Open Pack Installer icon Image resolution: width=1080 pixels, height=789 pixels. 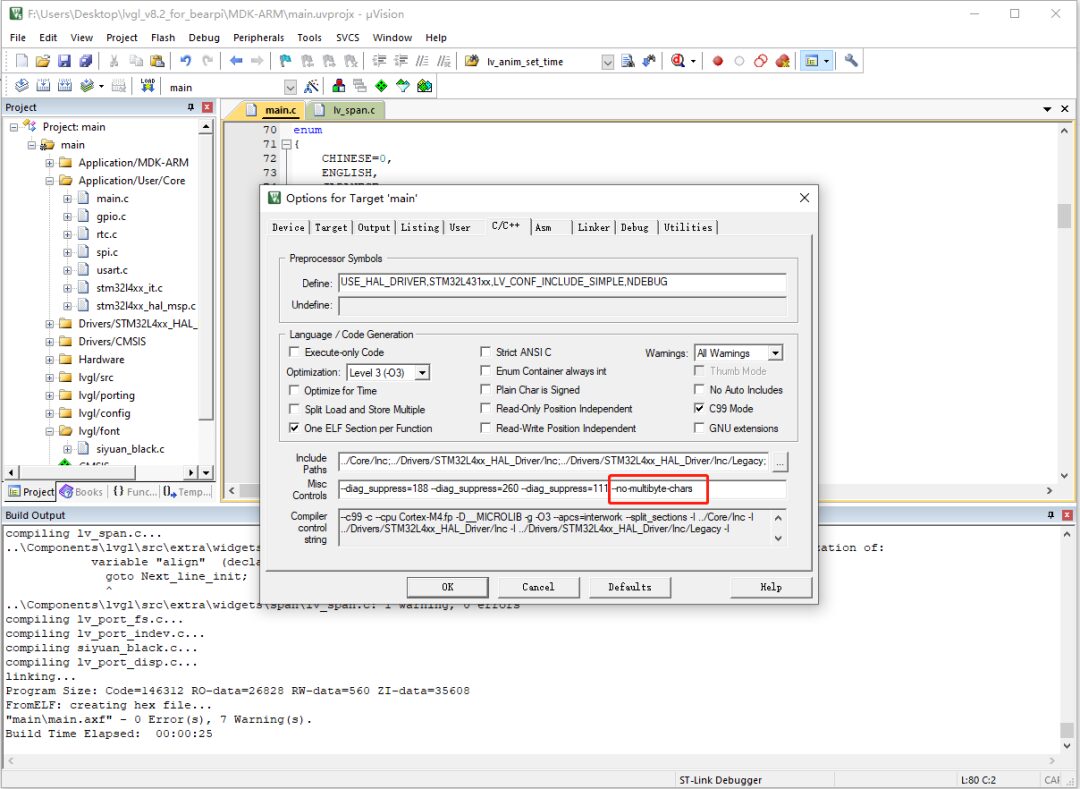coord(424,86)
